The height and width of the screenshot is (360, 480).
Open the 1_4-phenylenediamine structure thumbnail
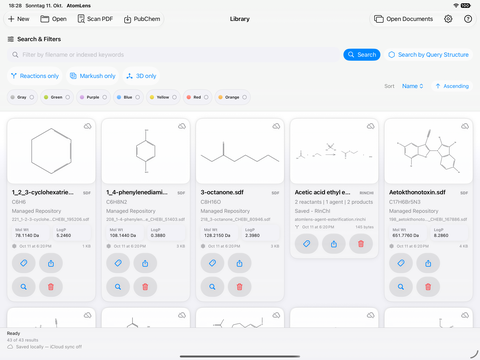click(x=146, y=151)
